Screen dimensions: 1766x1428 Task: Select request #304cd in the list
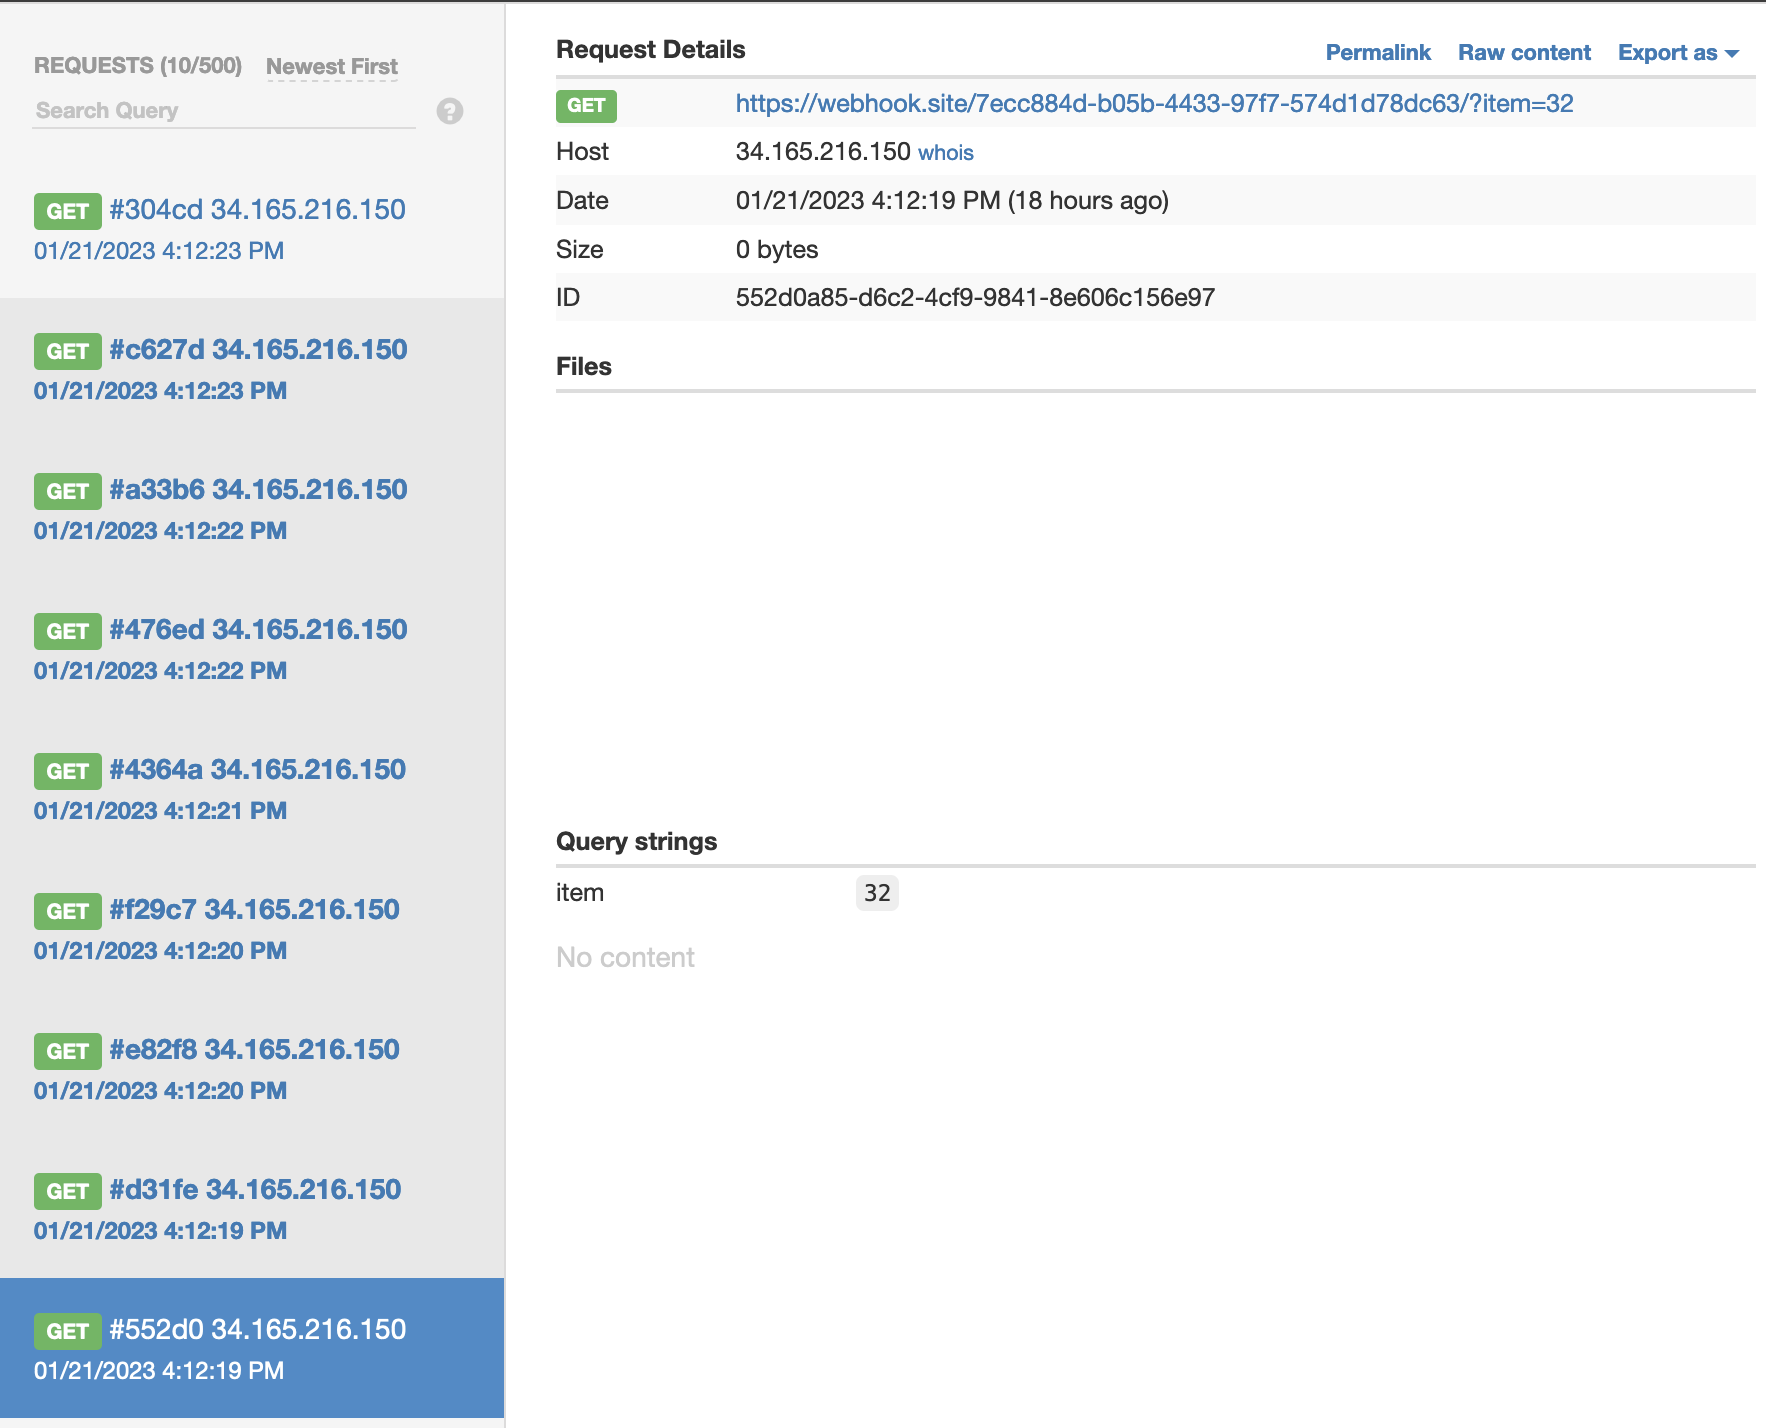pos(257,210)
